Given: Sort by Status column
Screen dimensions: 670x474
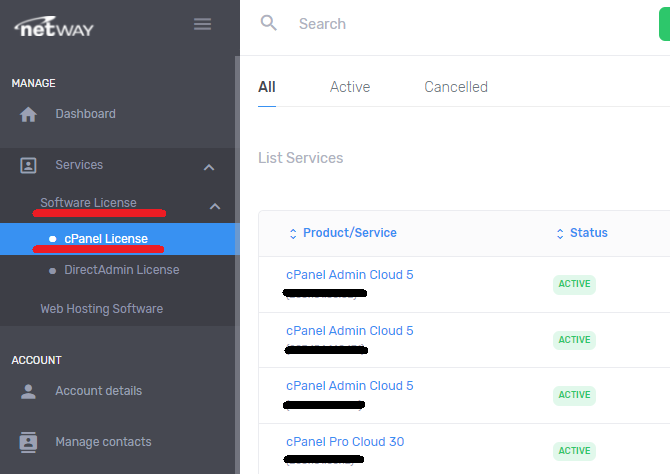Looking at the screenshot, I should coord(581,233).
